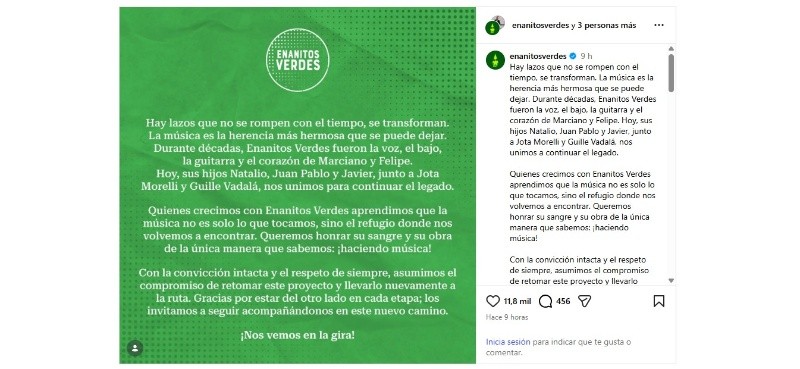Click the caption scrollbar thumb
This screenshot has height=369, width=800.
(671, 73)
